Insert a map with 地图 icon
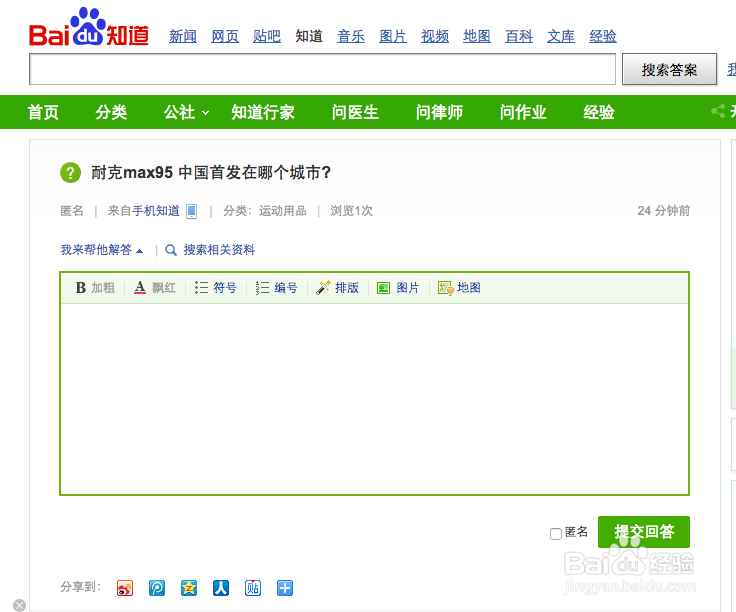The height and width of the screenshot is (612, 736). [445, 288]
